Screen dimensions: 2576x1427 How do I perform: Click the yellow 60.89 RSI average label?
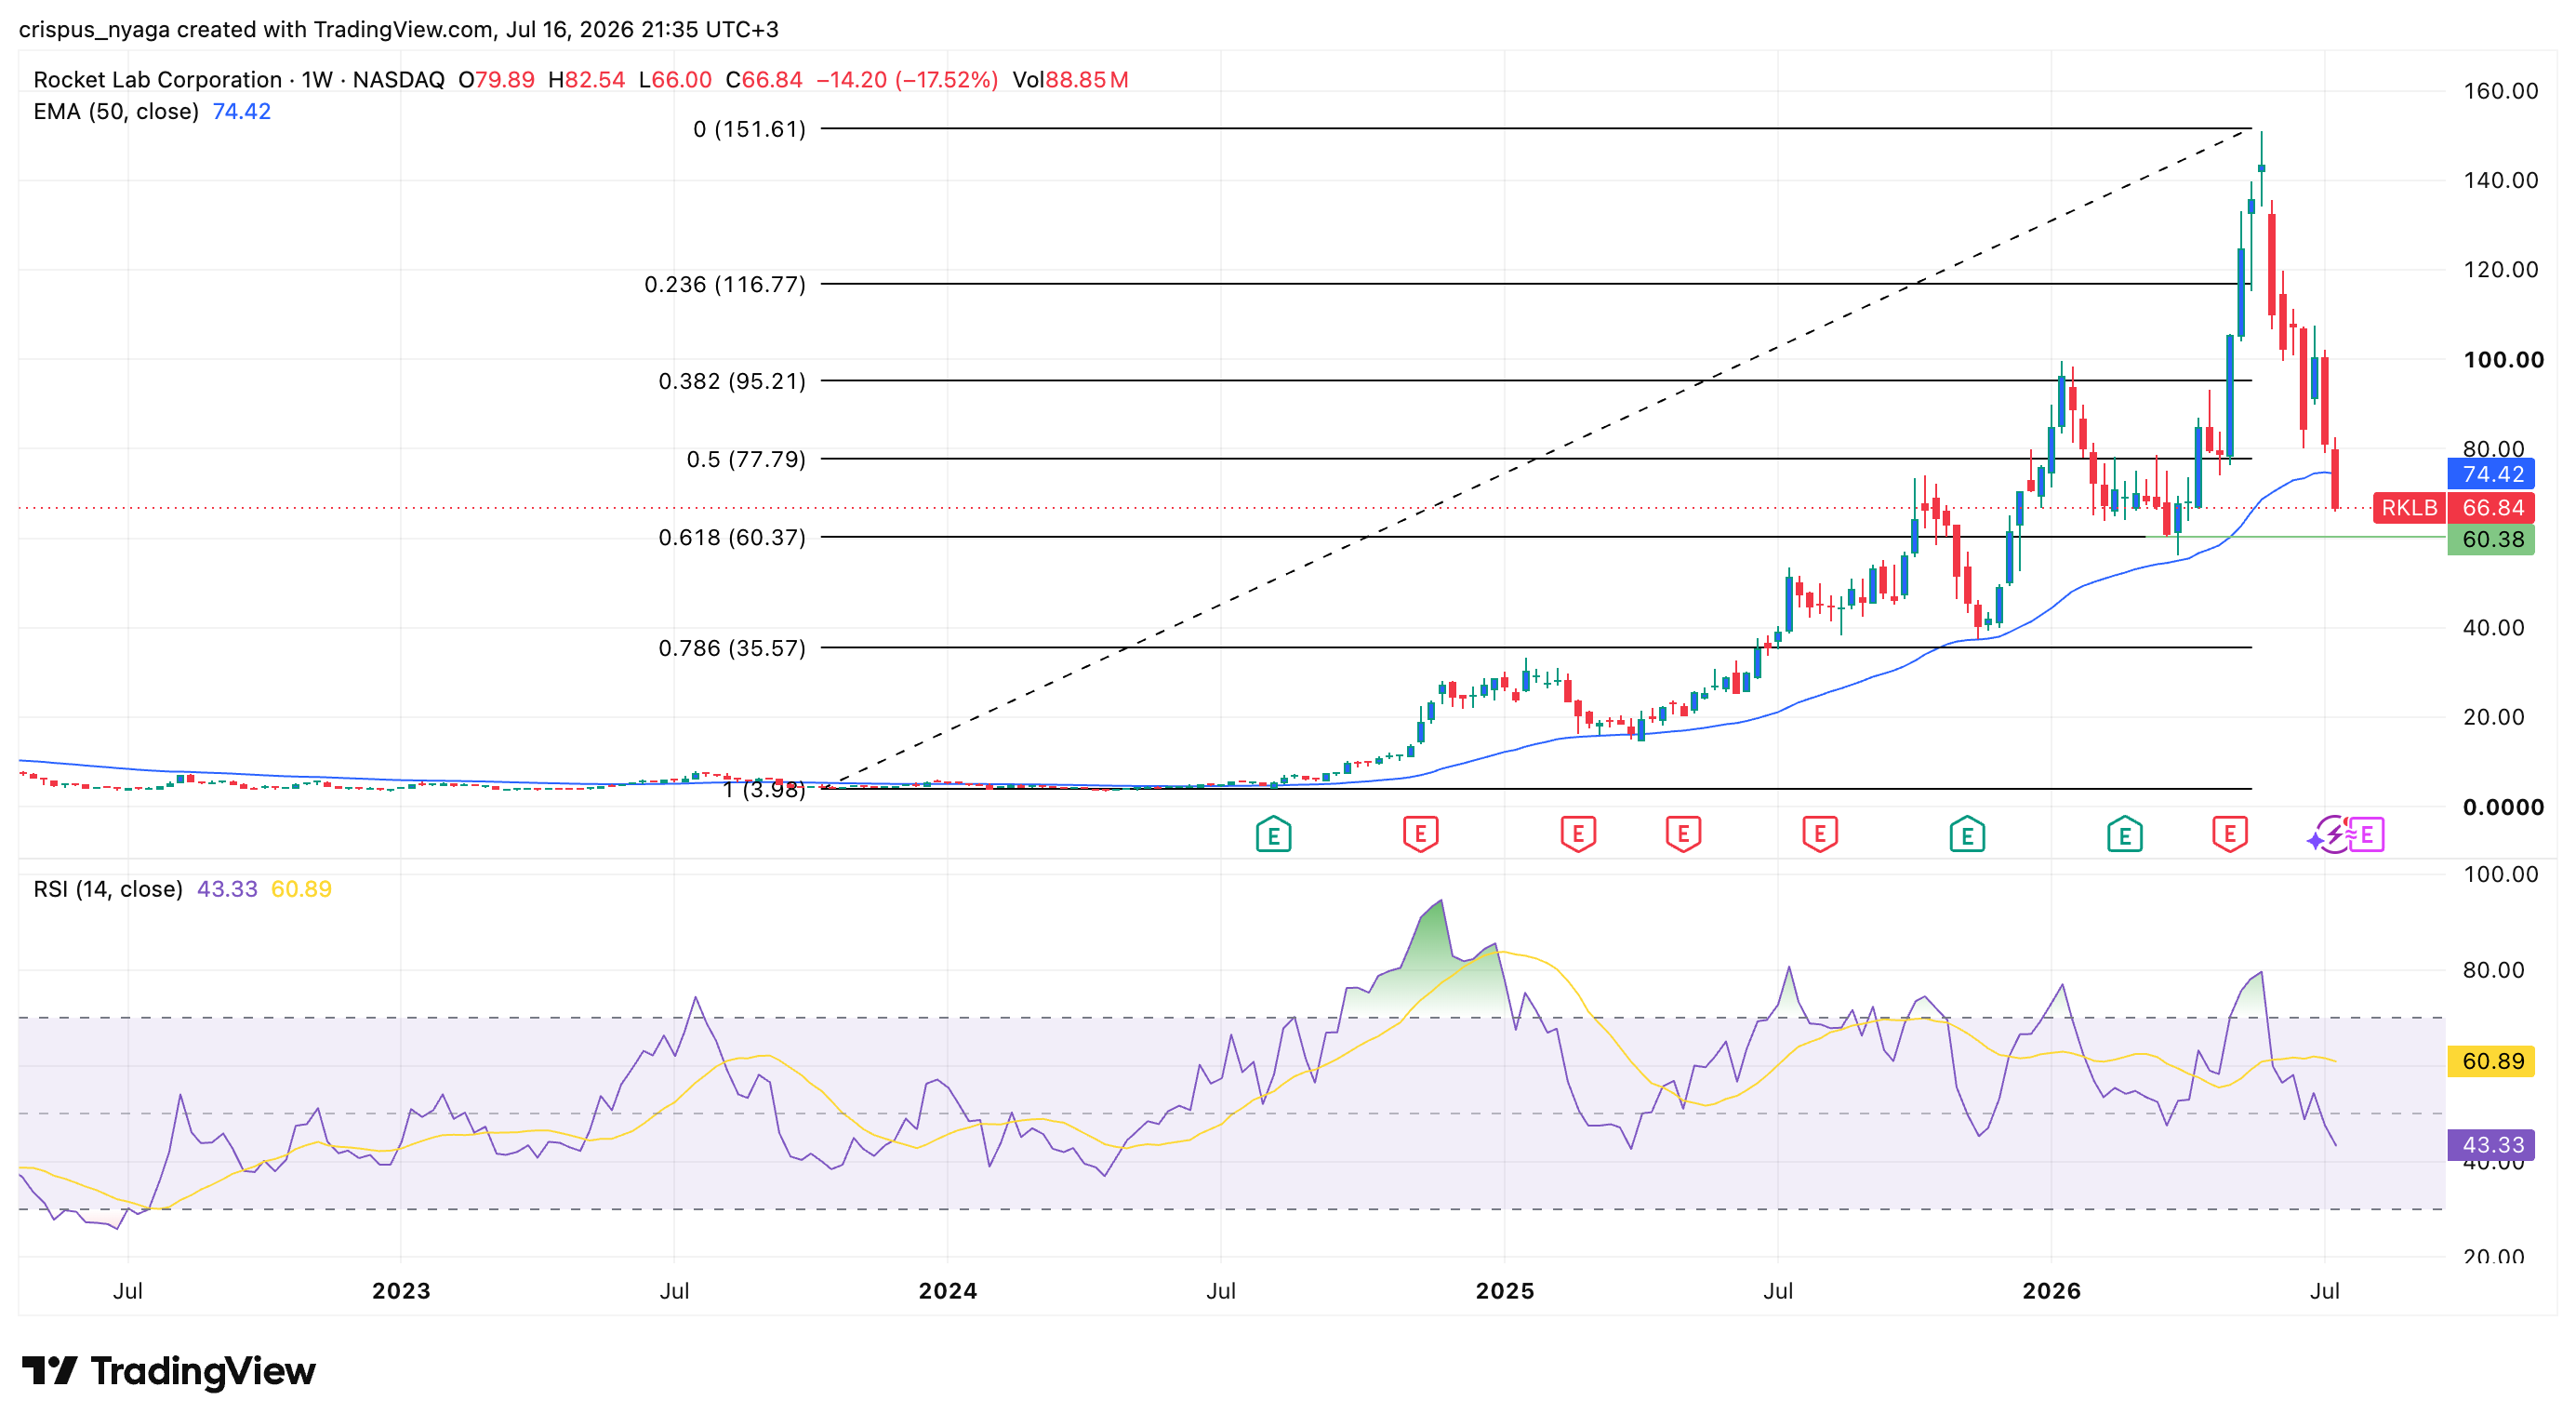2491,1061
